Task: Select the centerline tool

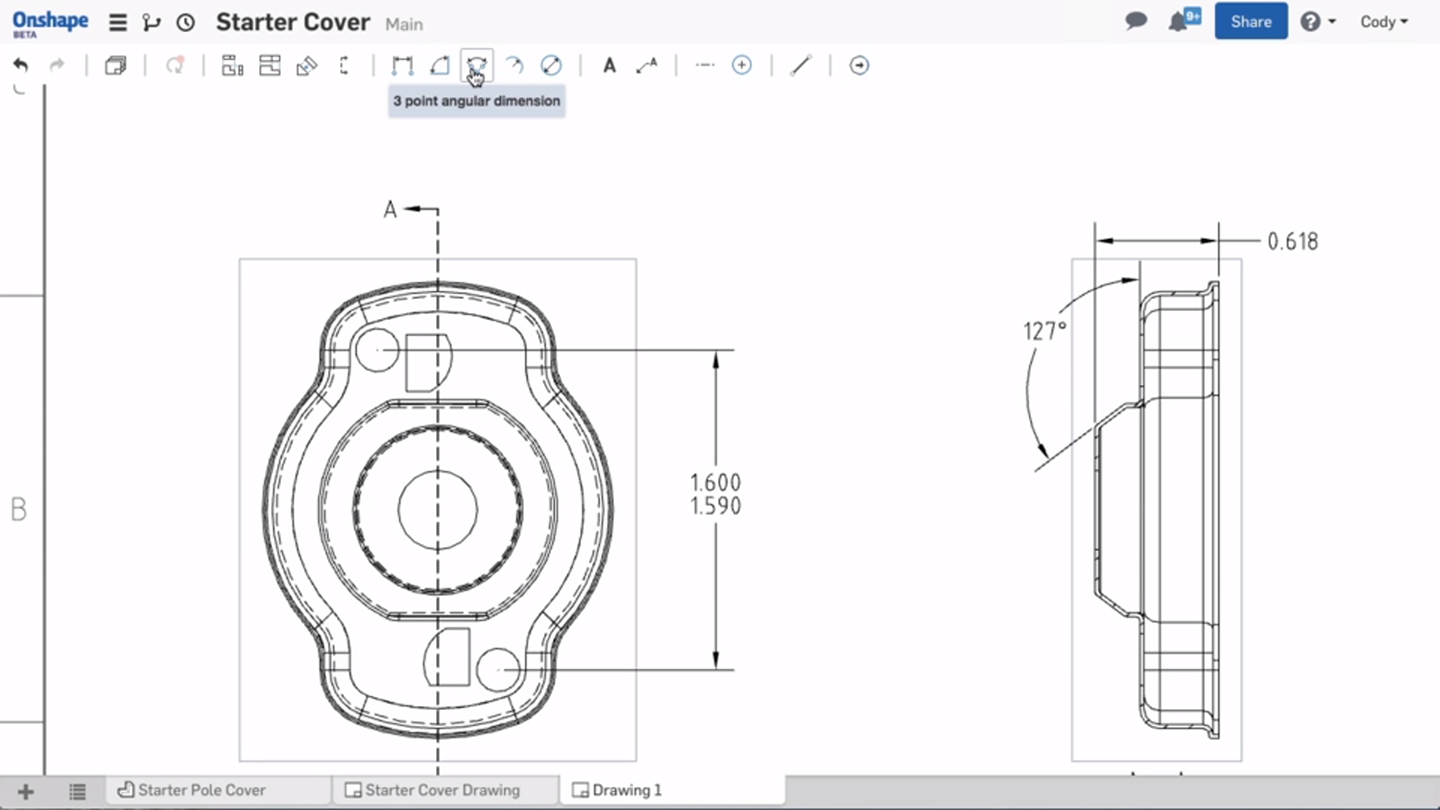Action: pyautogui.click(x=704, y=65)
